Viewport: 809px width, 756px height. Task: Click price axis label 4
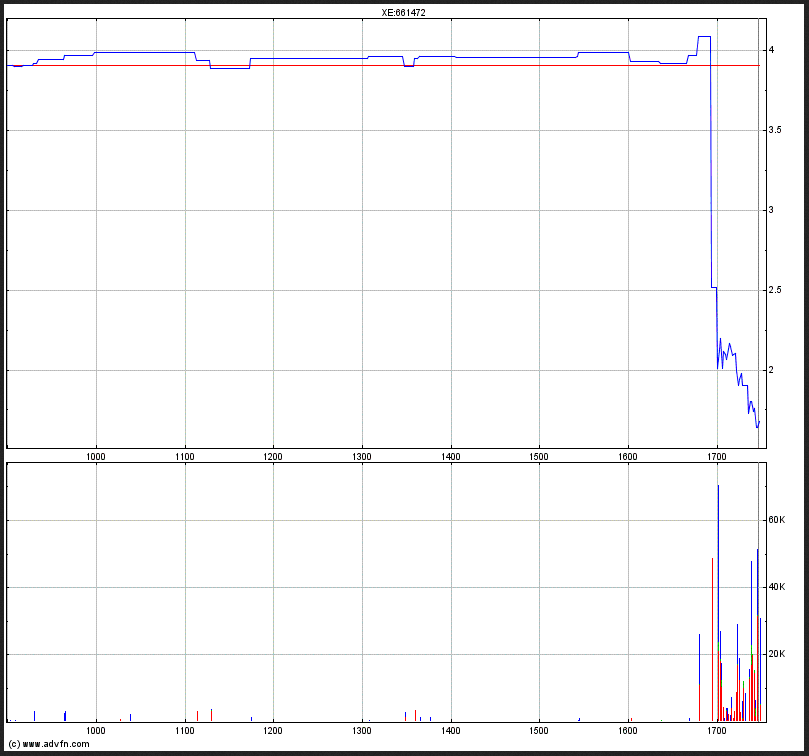[771, 50]
